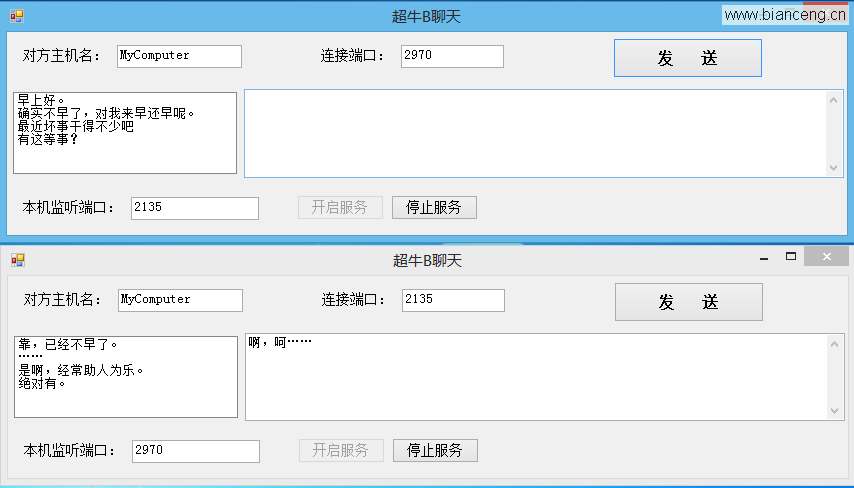
Task: Click into the empty message box in the top window
Action: pyautogui.click(x=536, y=133)
